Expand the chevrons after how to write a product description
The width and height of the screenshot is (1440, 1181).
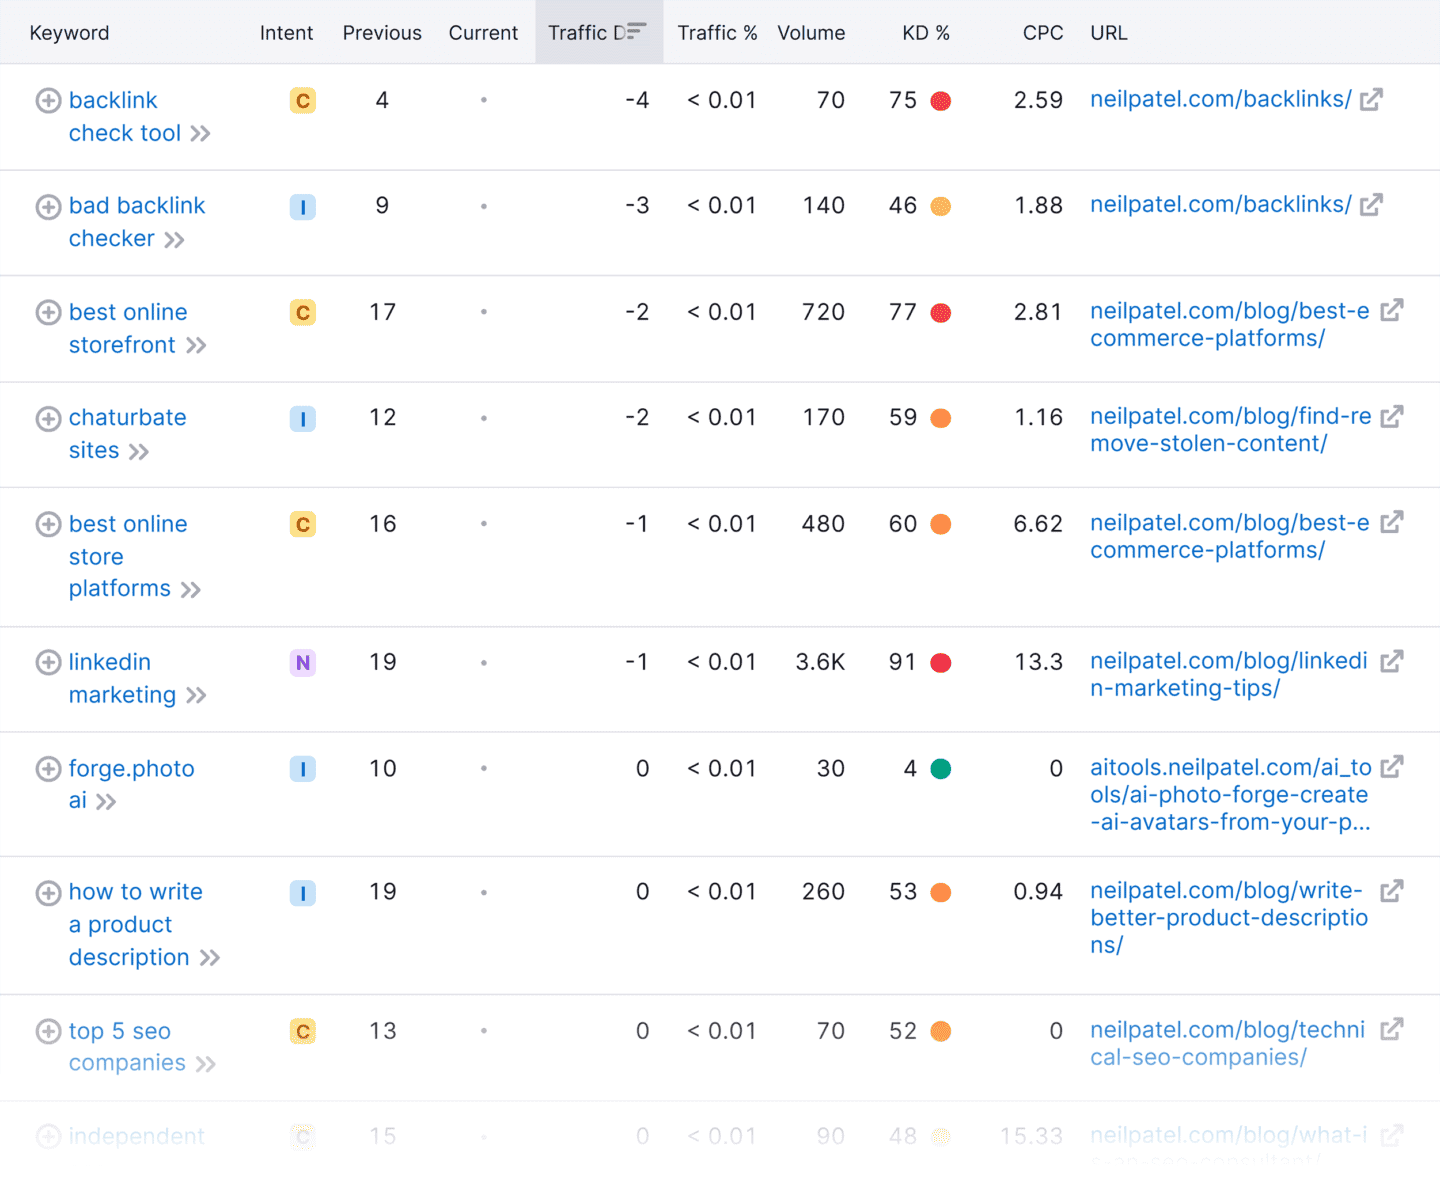(x=210, y=958)
